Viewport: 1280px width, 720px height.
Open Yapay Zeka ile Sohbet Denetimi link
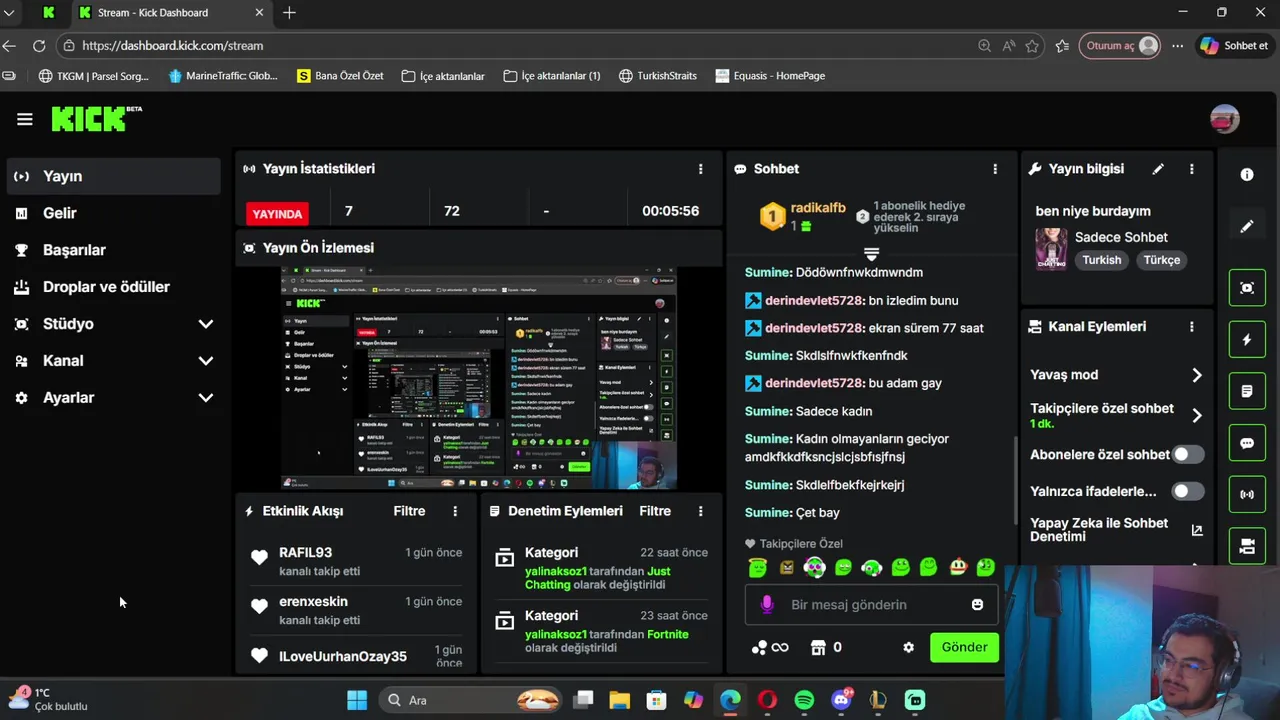[1116, 530]
